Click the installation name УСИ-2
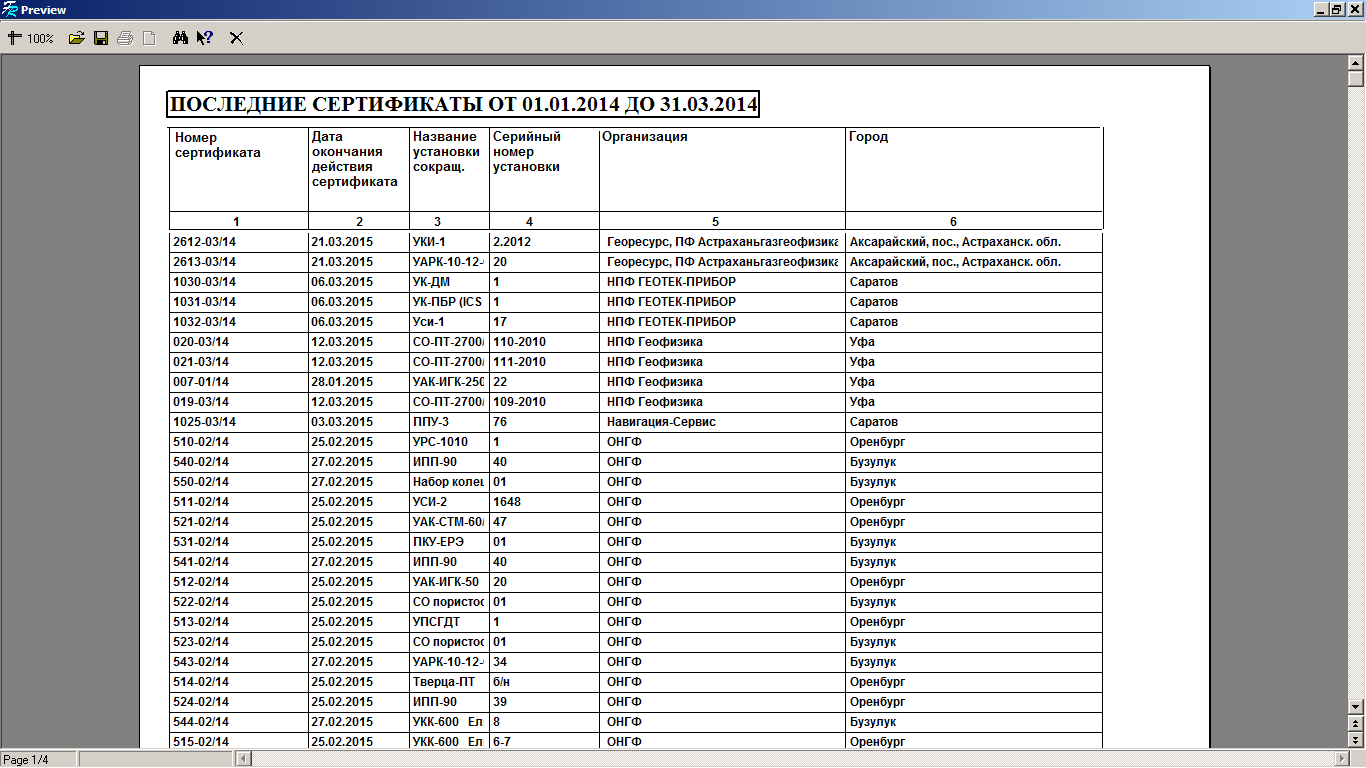 [430, 502]
